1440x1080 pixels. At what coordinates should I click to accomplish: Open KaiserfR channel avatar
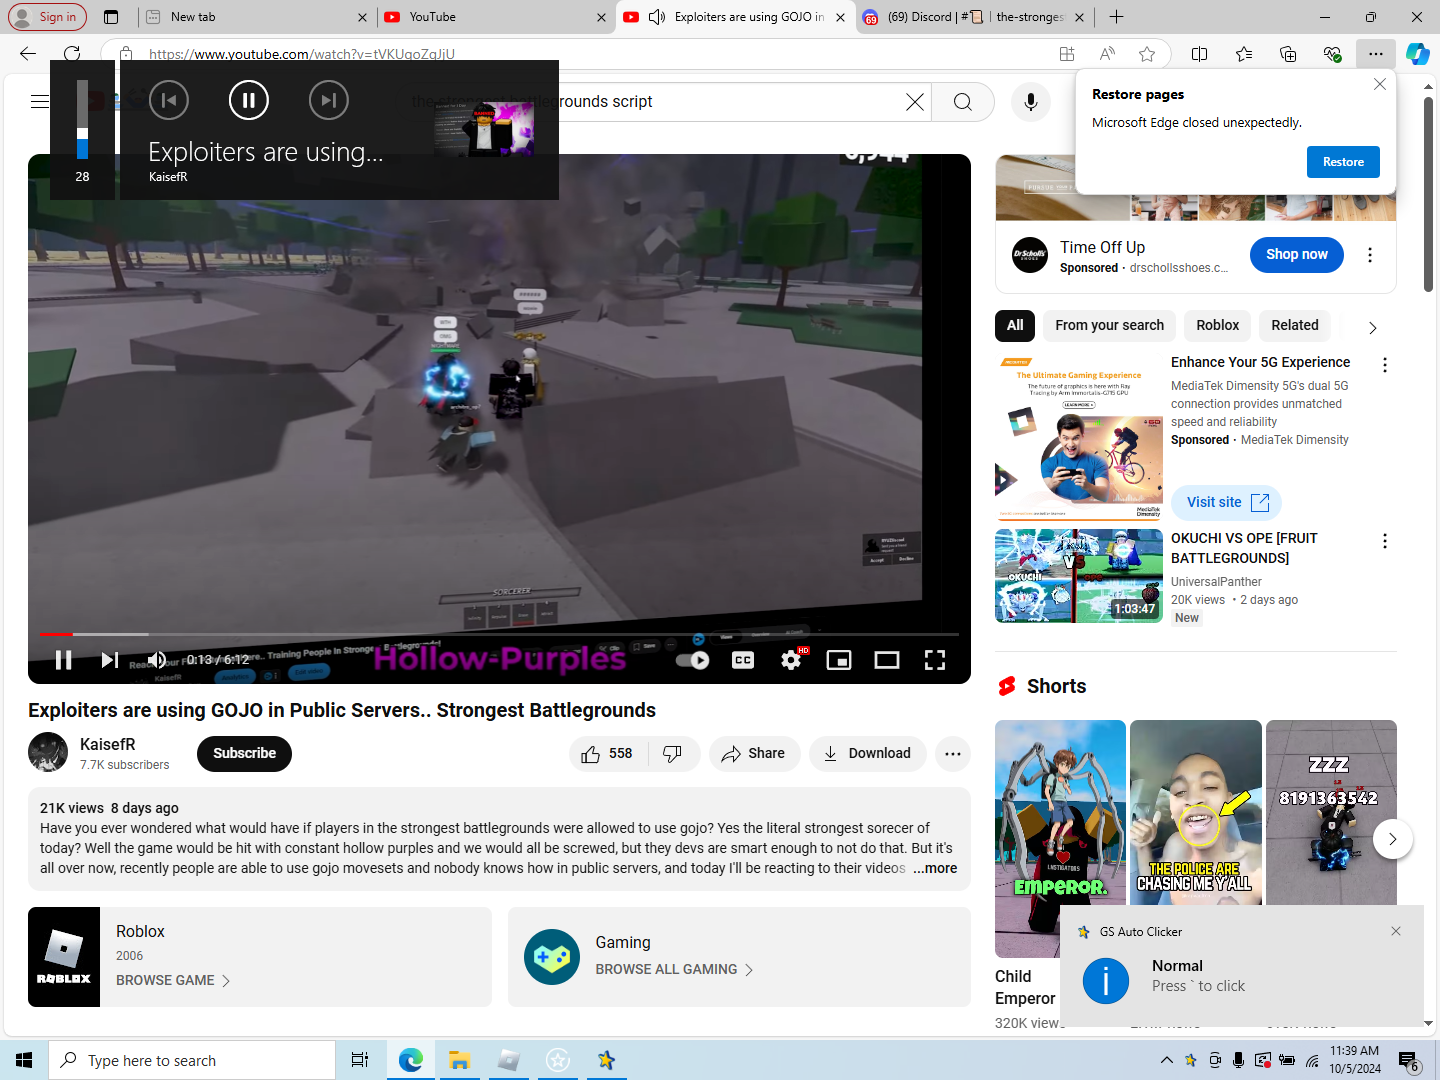point(48,752)
